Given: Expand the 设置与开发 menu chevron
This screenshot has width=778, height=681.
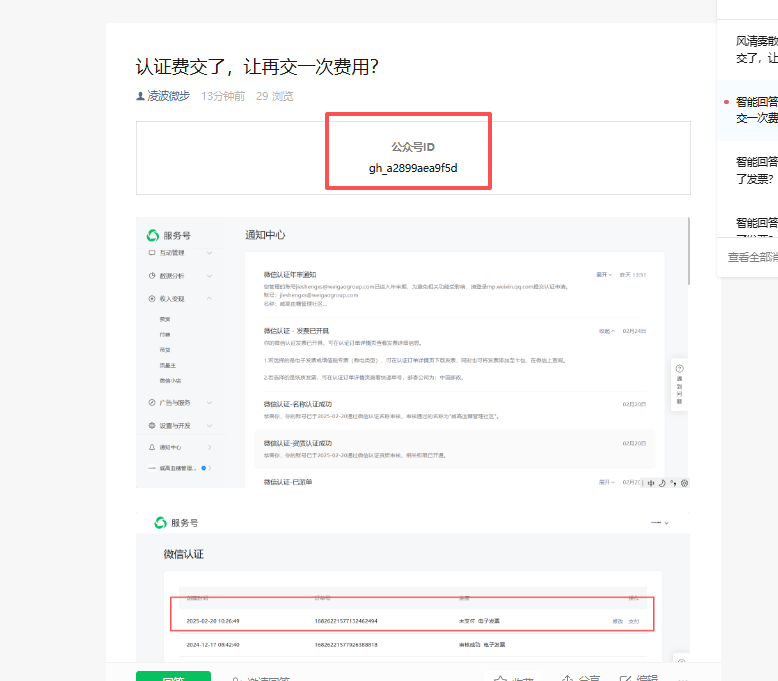Looking at the screenshot, I should (209, 426).
